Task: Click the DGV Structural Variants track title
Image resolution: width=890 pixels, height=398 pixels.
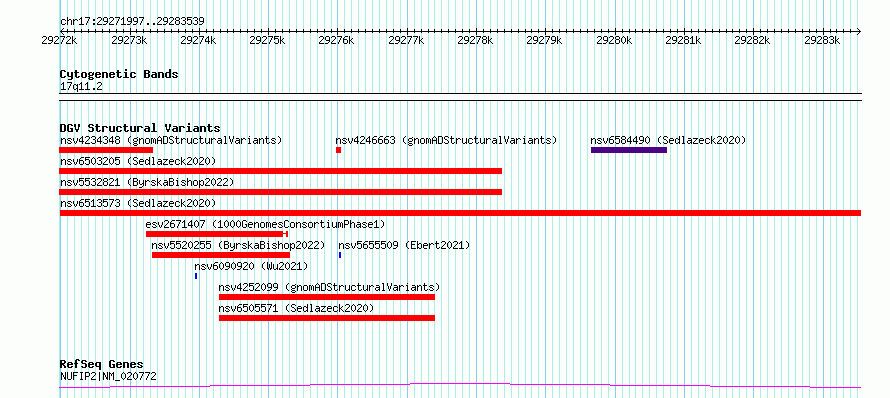Action: 140,128
